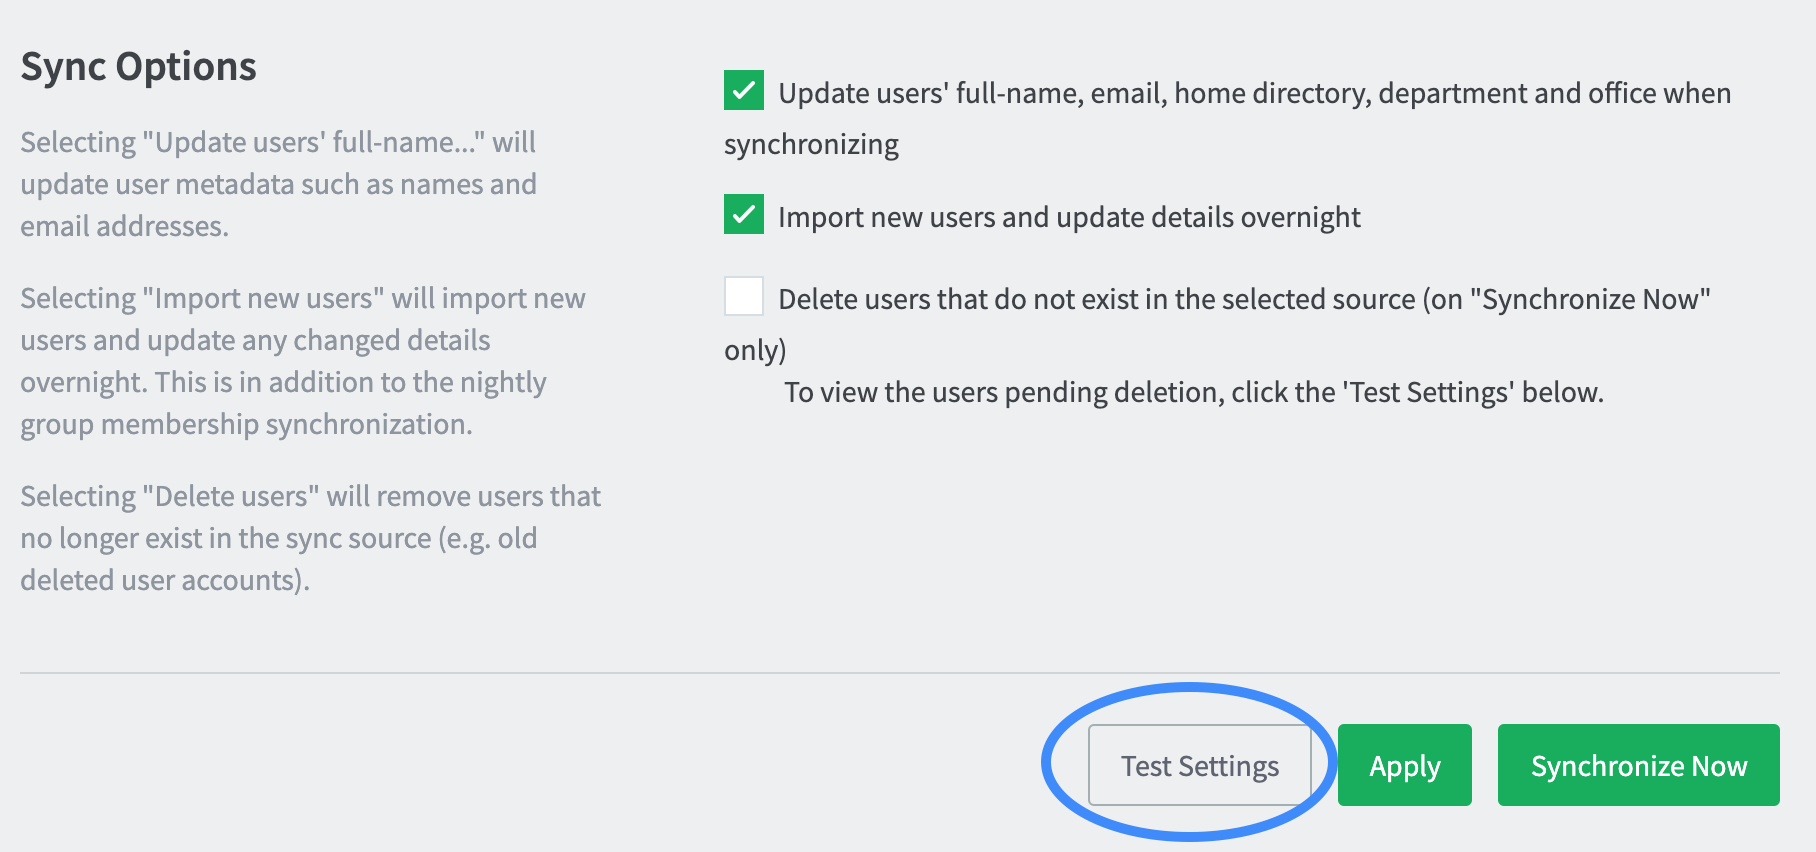Uncheck the update users' full-name checkbox
Image resolution: width=1816 pixels, height=852 pixels.
coord(744,90)
